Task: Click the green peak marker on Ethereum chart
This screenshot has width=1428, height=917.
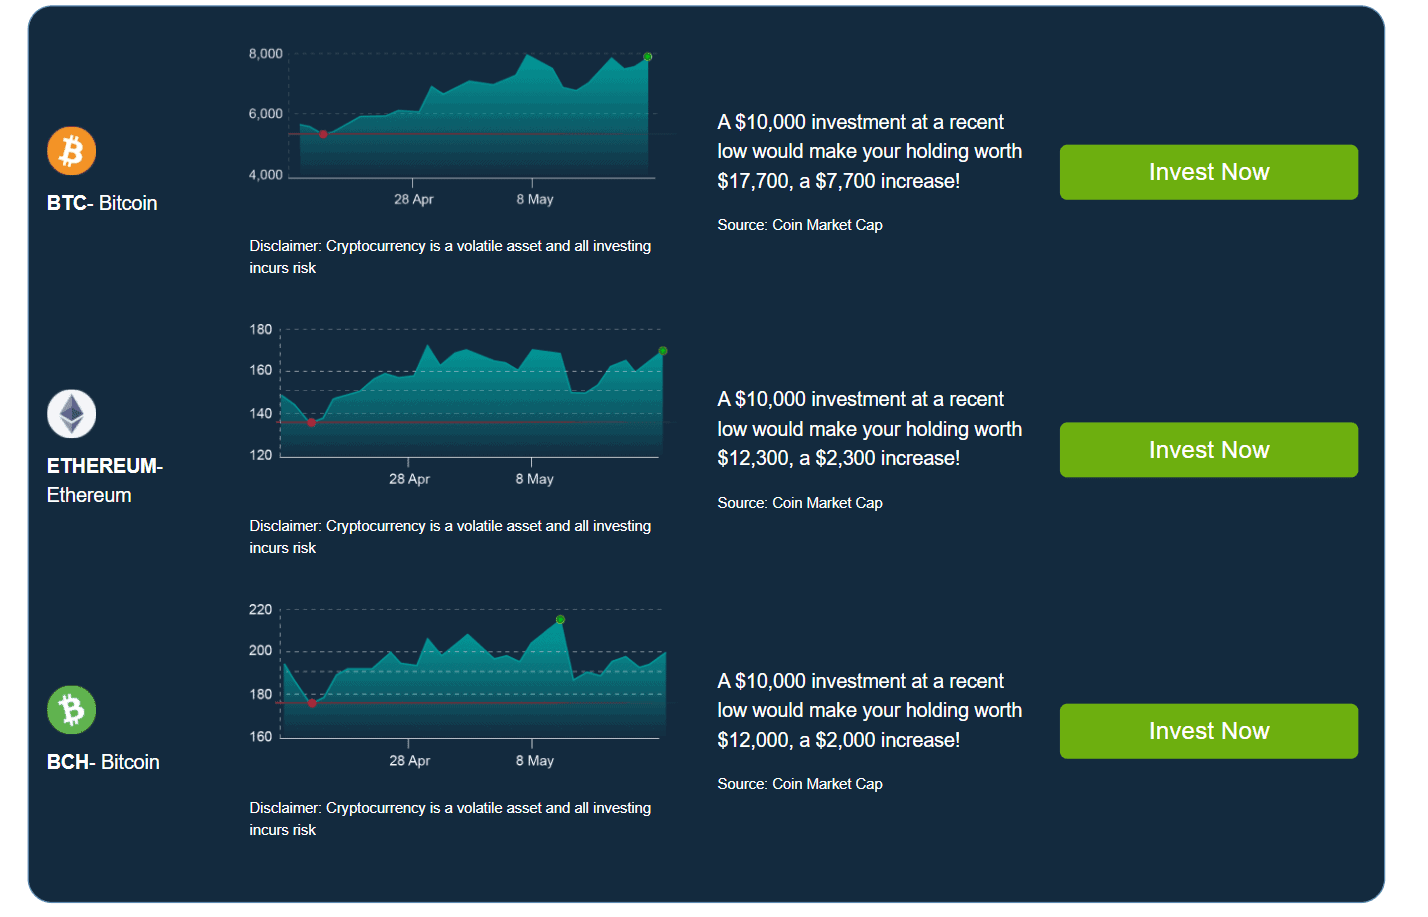Action: click(x=663, y=350)
